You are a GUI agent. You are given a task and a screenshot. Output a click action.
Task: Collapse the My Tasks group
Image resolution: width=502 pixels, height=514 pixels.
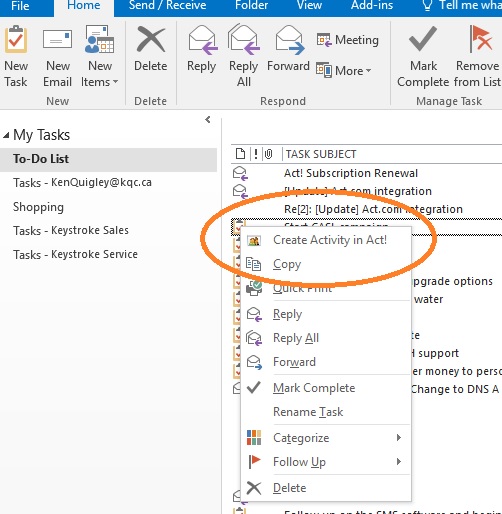6,135
